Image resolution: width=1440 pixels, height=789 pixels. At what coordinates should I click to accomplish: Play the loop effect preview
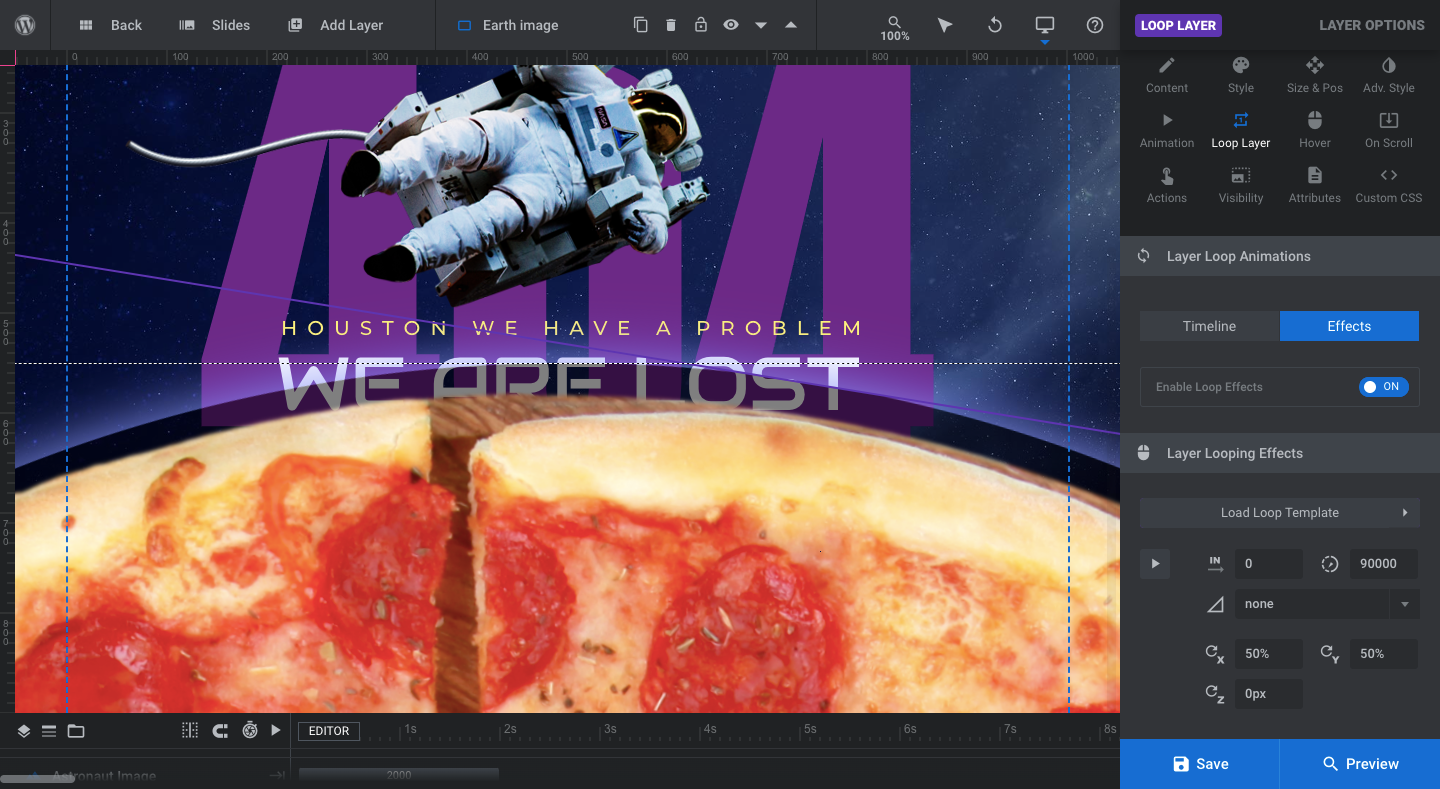pyautogui.click(x=1155, y=564)
